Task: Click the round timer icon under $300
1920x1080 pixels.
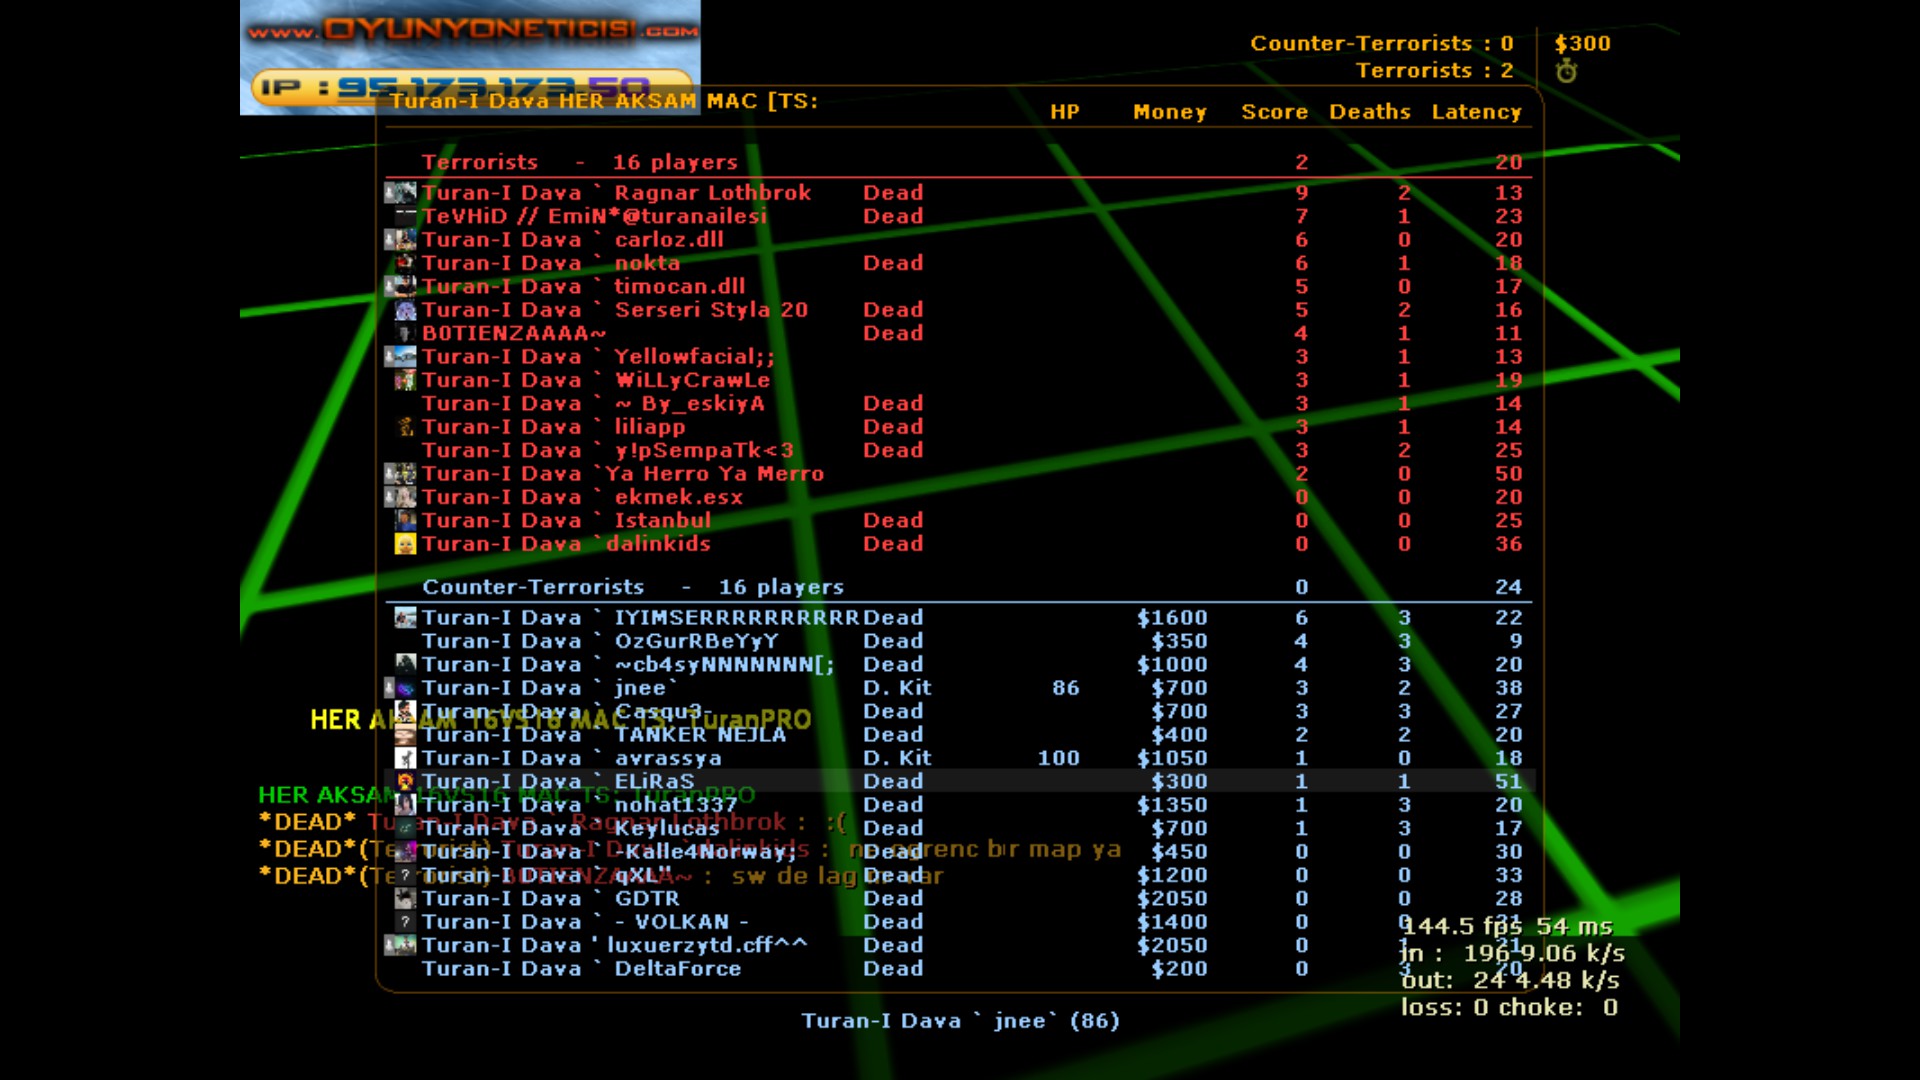Action: (x=1566, y=71)
